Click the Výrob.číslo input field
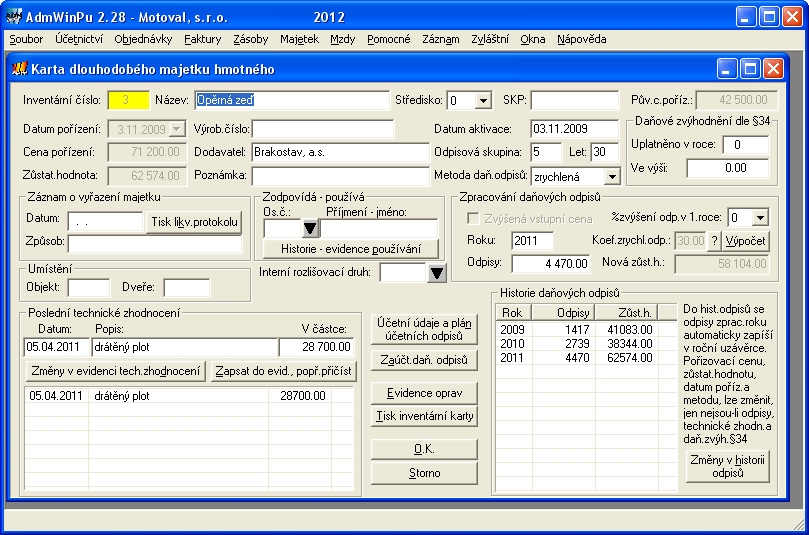809x535 pixels. (x=323, y=129)
